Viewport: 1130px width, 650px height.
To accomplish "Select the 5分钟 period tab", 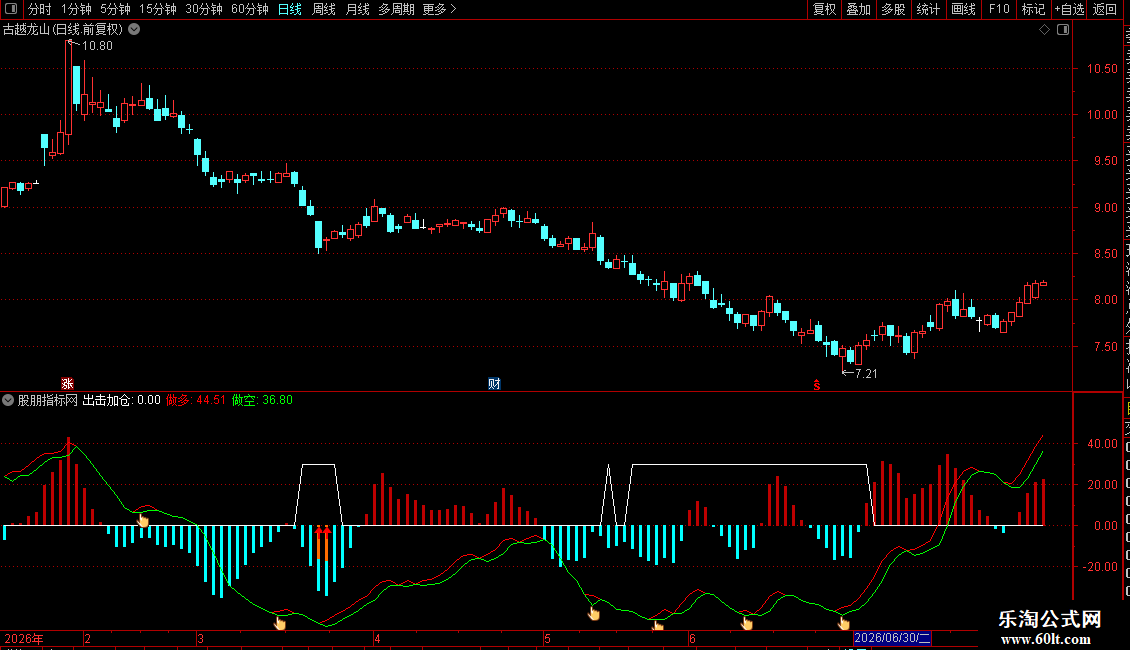I will tap(115, 9).
